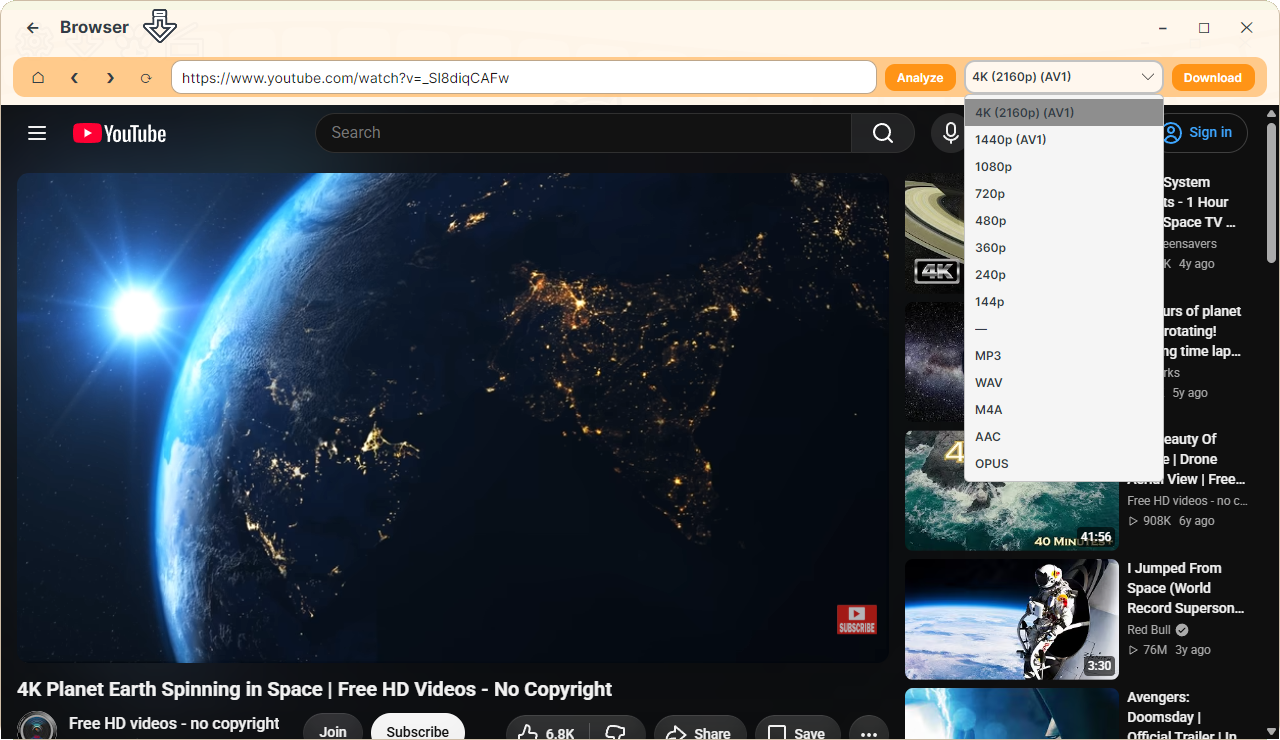
Task: Click the '4K Planet Earth Spinning in Space' title
Action: tap(314, 689)
